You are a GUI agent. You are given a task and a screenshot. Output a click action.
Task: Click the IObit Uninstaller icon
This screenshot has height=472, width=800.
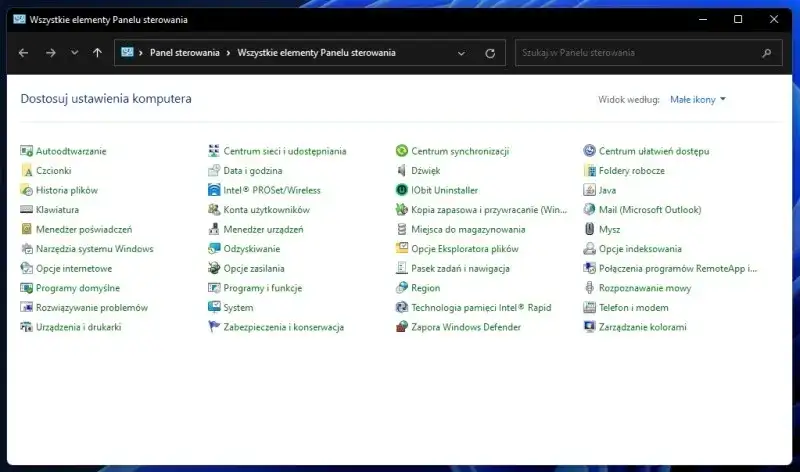402,190
